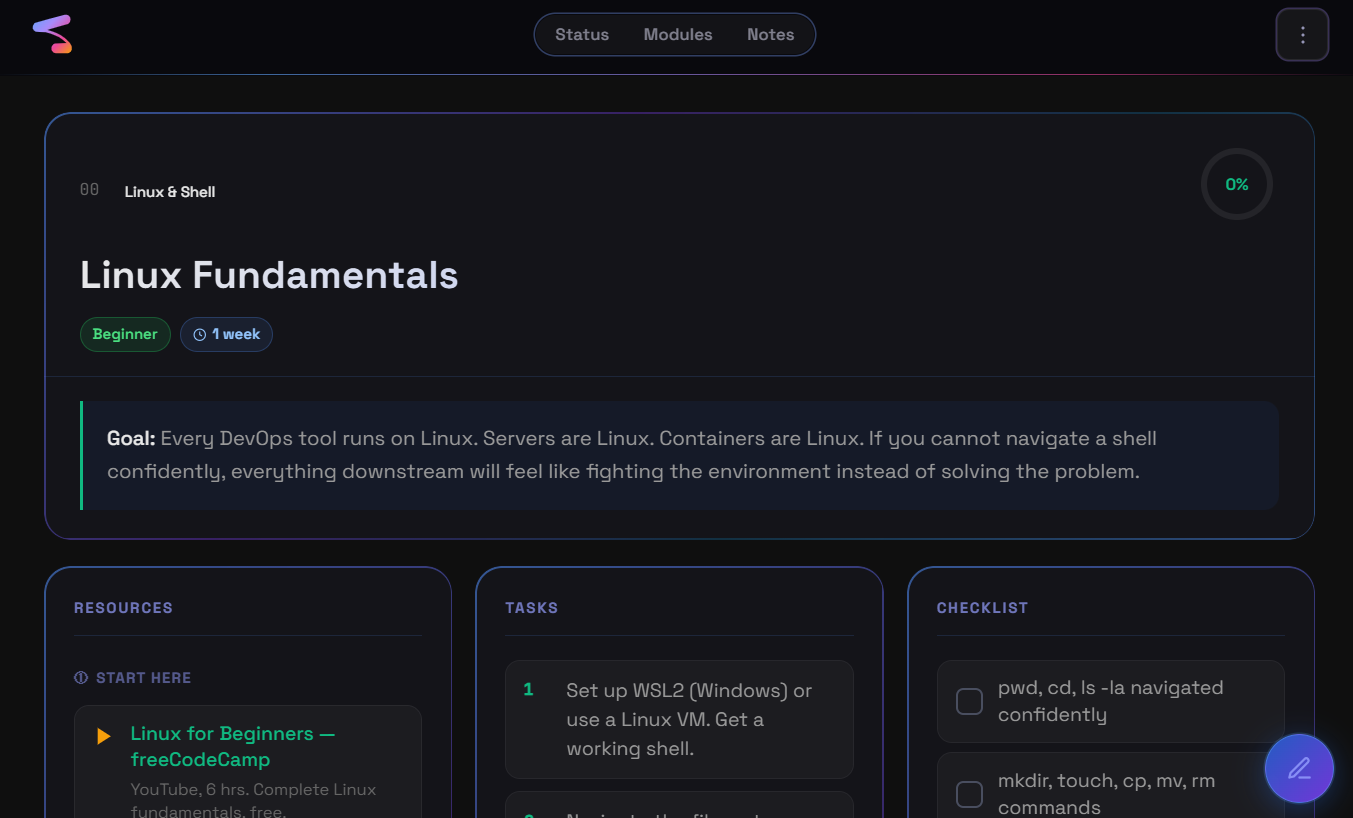Screen dimensions: 1353x818
Task: Open Linux for Beginners — freeCodeCamp link
Action: tap(233, 747)
